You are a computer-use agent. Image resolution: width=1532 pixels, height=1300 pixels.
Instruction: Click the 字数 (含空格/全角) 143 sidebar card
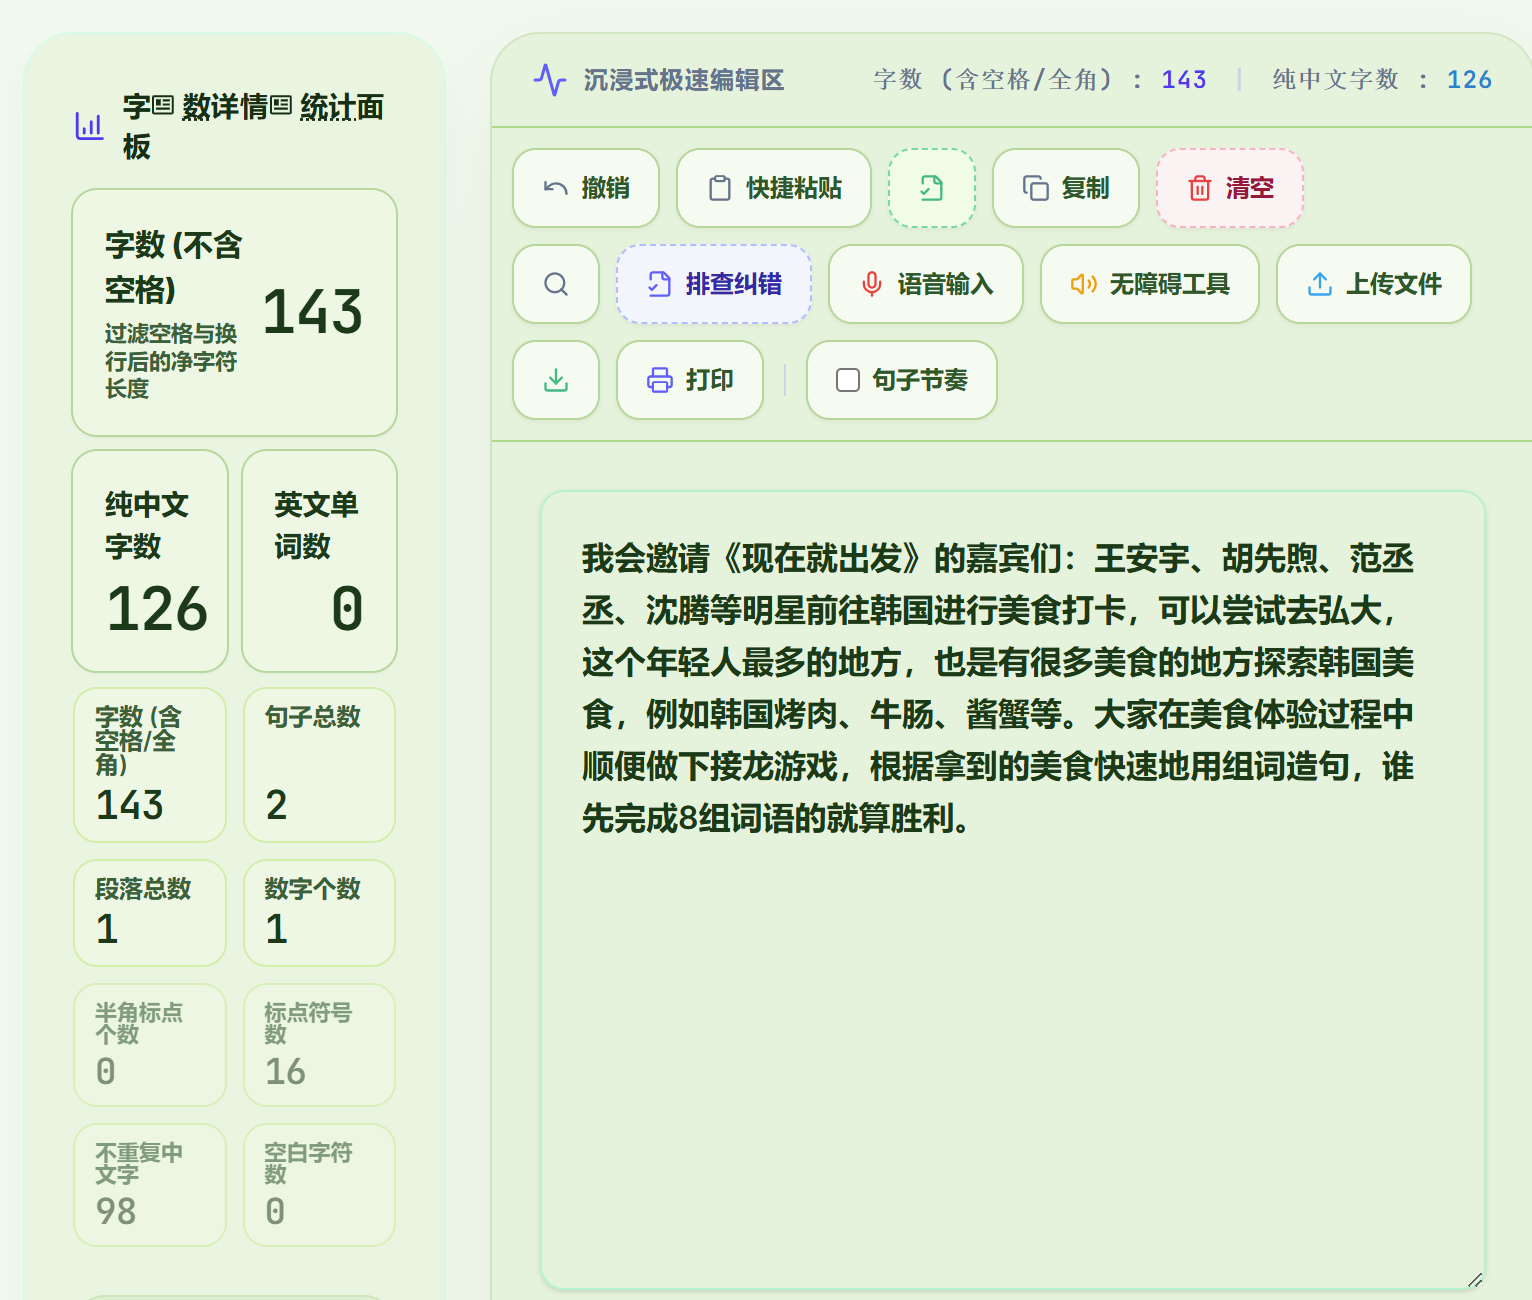tap(150, 765)
